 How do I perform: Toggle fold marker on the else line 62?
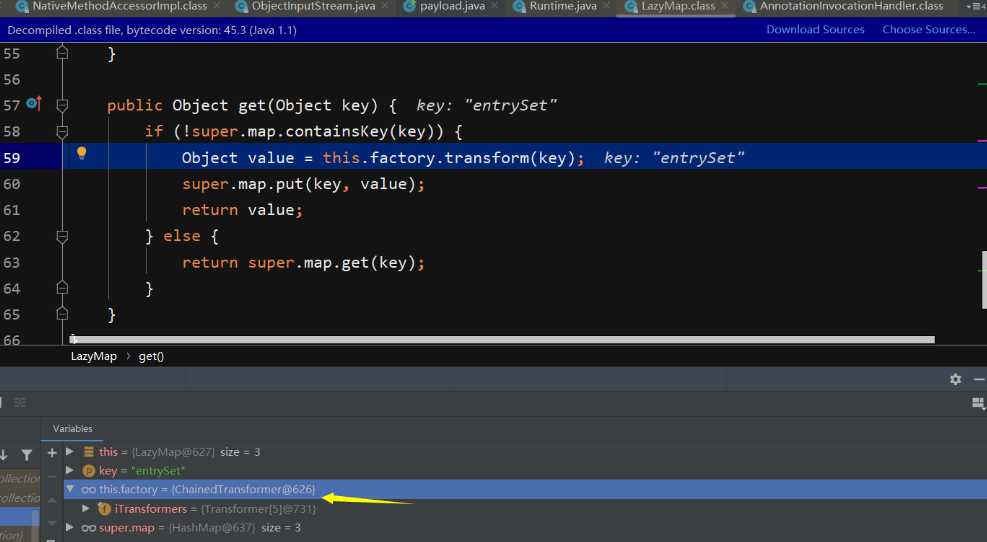(x=62, y=237)
